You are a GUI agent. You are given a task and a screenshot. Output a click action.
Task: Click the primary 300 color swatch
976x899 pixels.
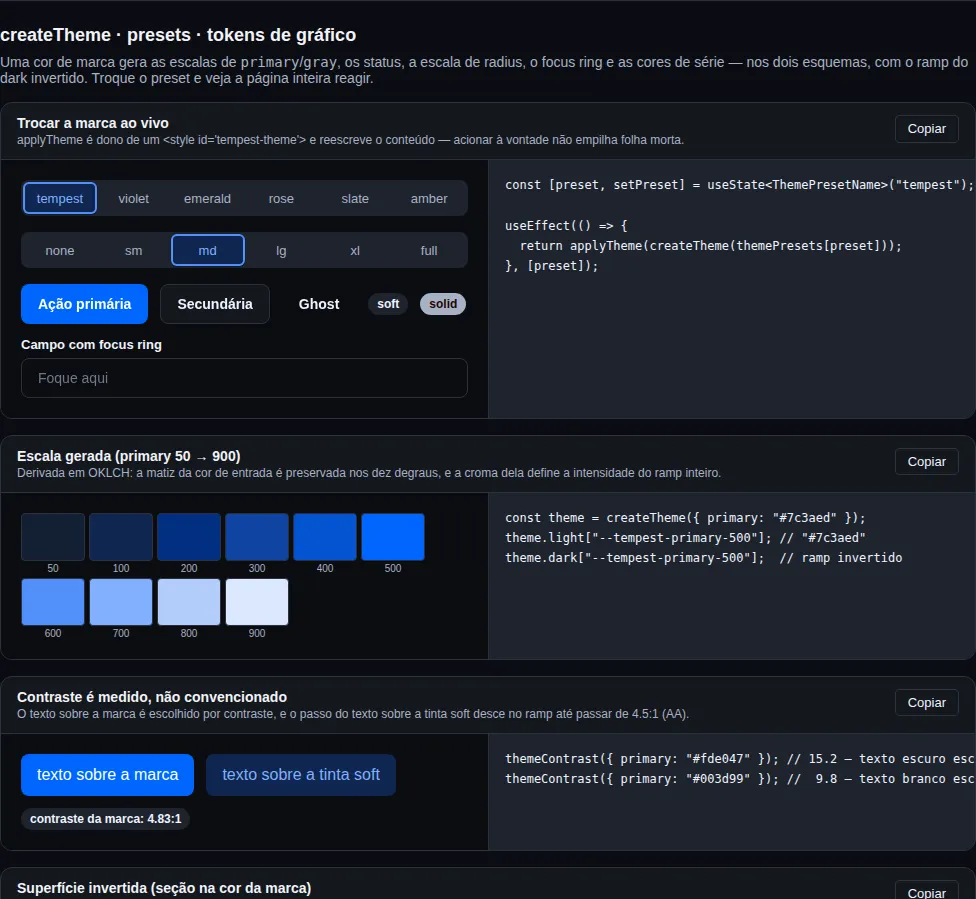[x=256, y=537]
